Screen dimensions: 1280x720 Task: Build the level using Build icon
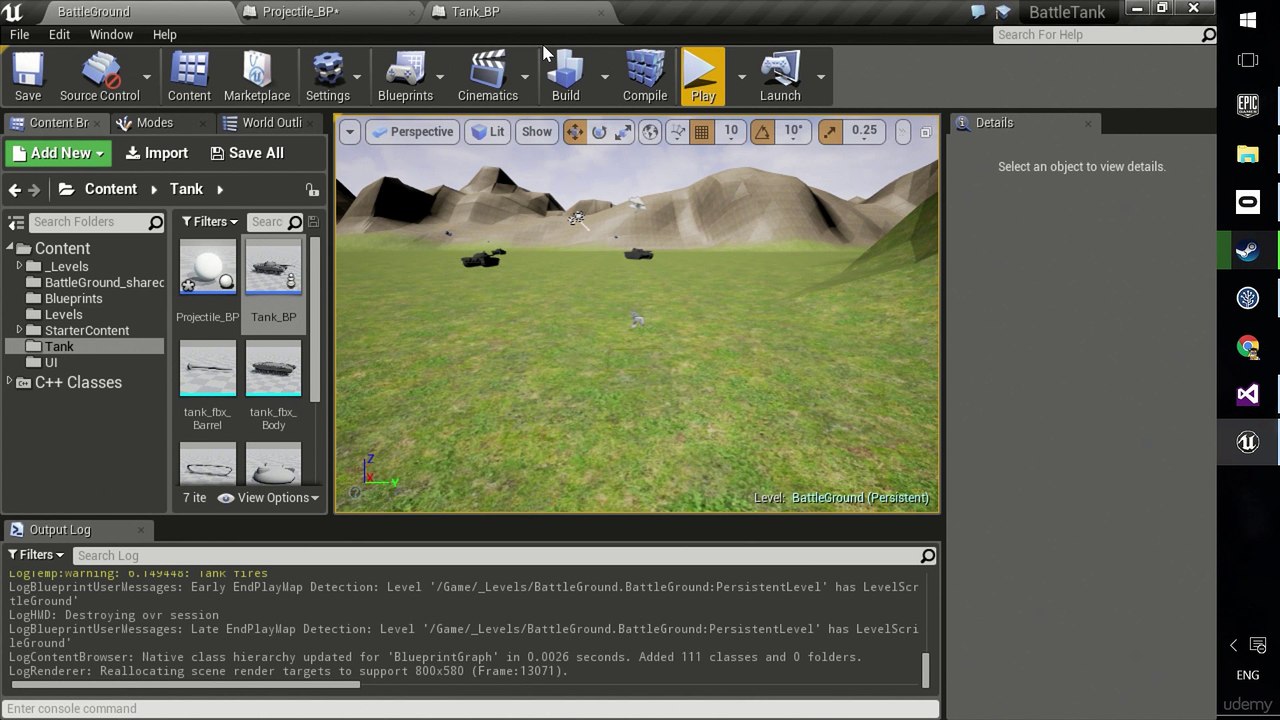[x=566, y=77]
